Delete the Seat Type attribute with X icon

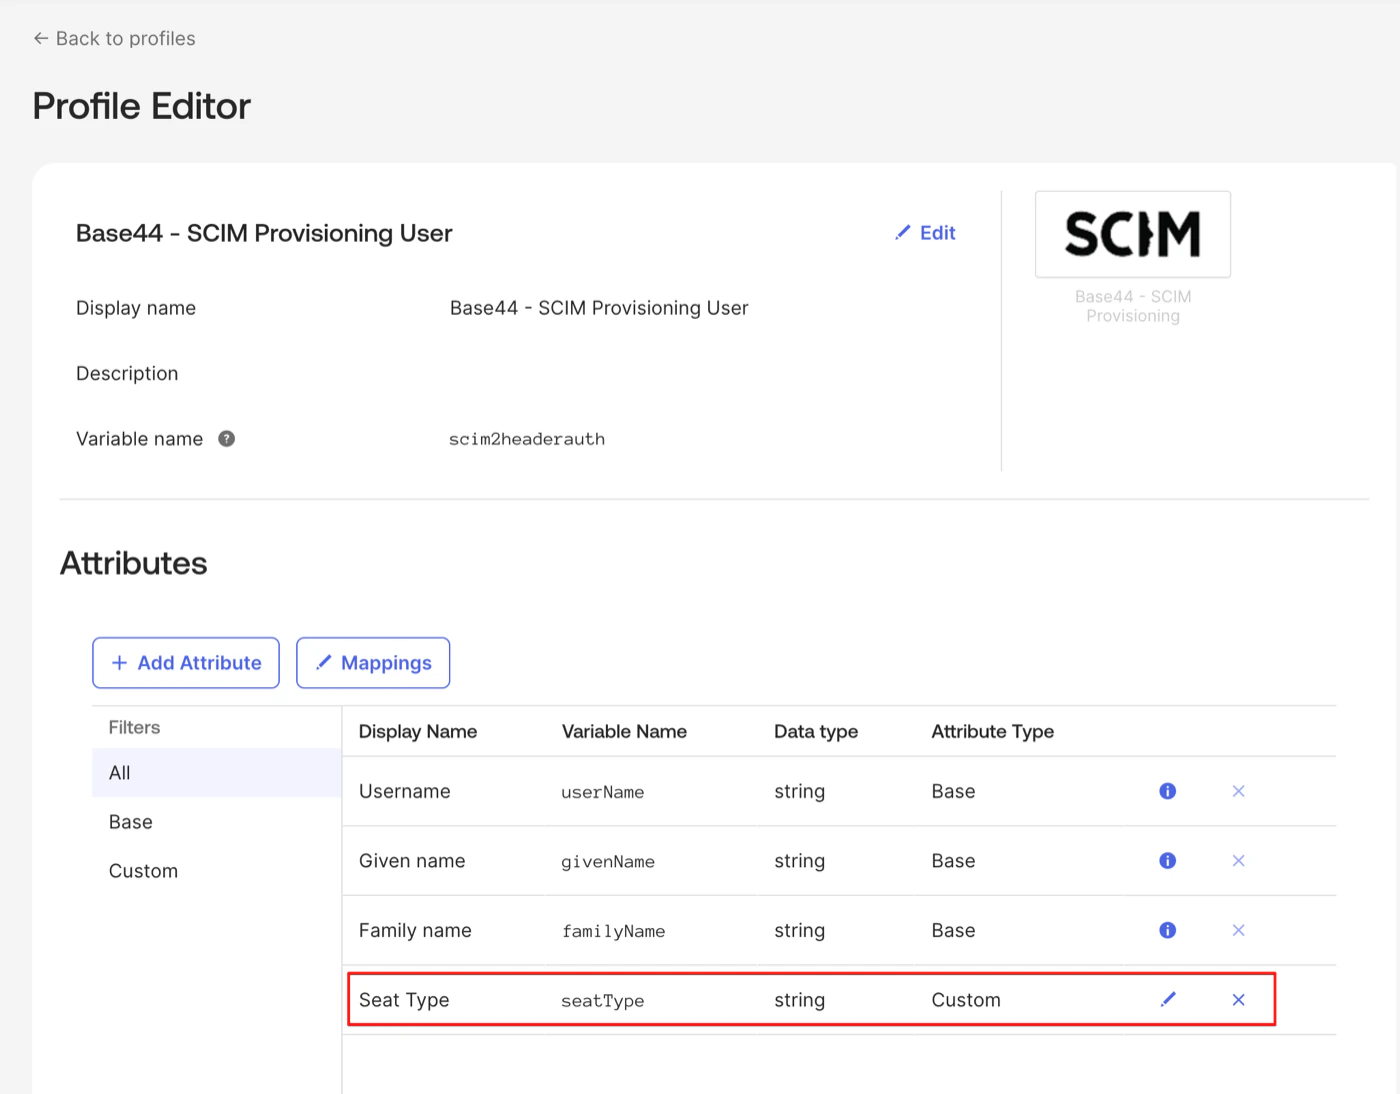coord(1238,1000)
